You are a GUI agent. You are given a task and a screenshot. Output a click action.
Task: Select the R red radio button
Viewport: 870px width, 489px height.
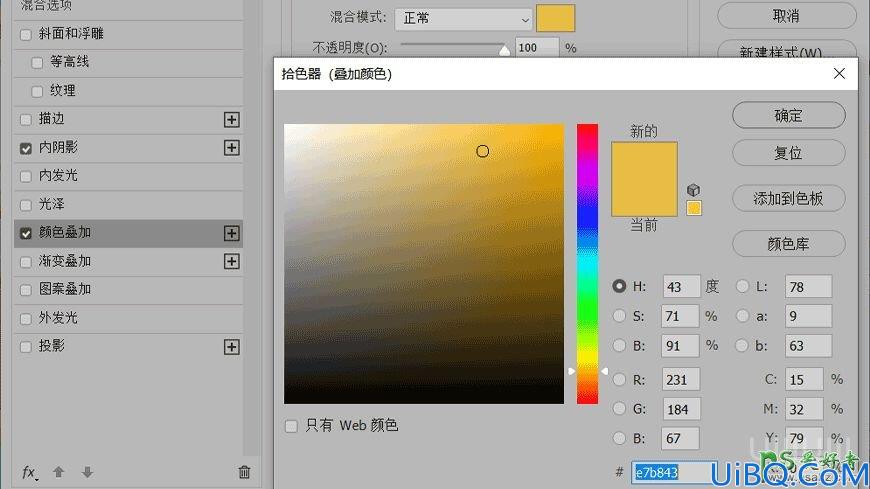point(619,379)
